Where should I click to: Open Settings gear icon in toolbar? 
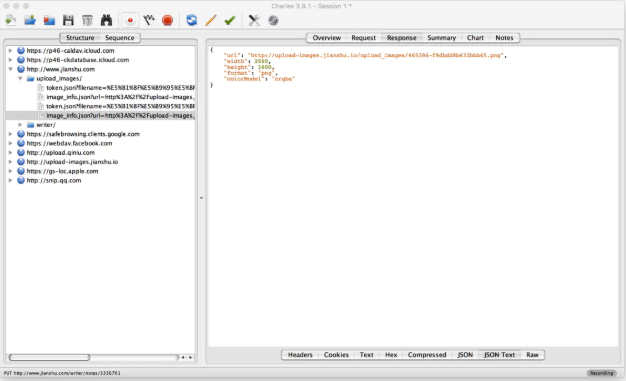273,20
